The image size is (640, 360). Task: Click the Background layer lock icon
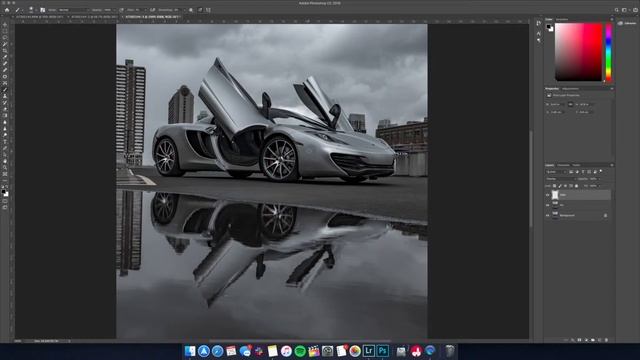click(605, 215)
